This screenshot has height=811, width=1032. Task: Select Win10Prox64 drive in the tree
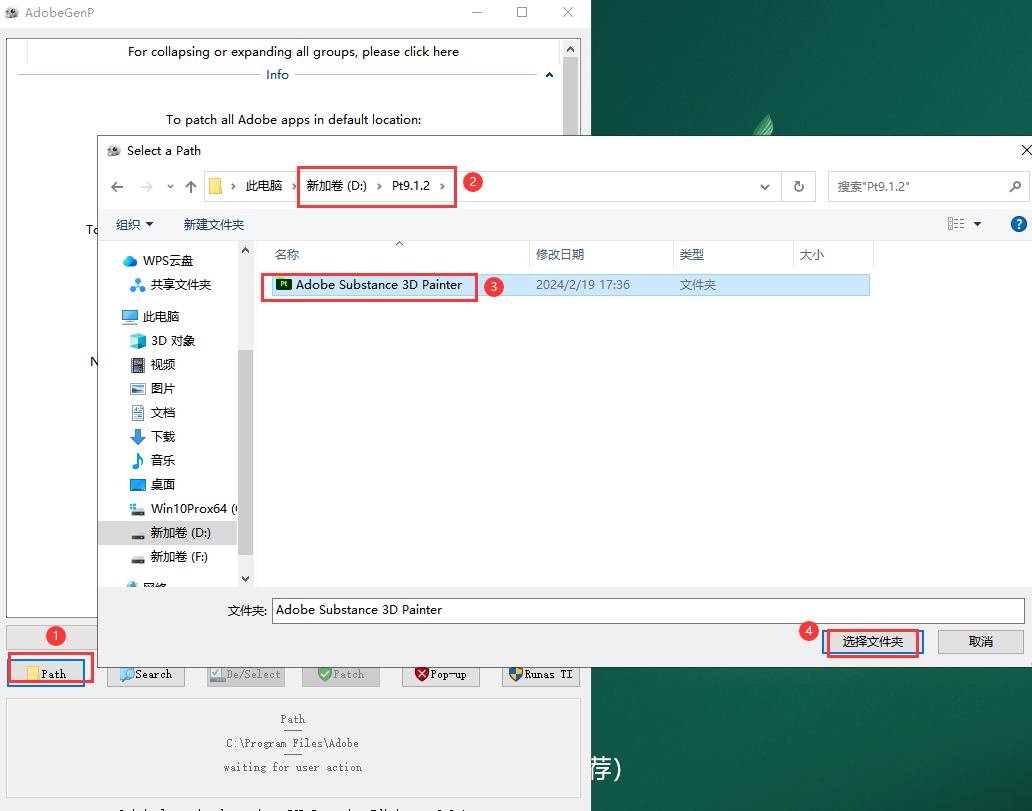click(x=183, y=508)
